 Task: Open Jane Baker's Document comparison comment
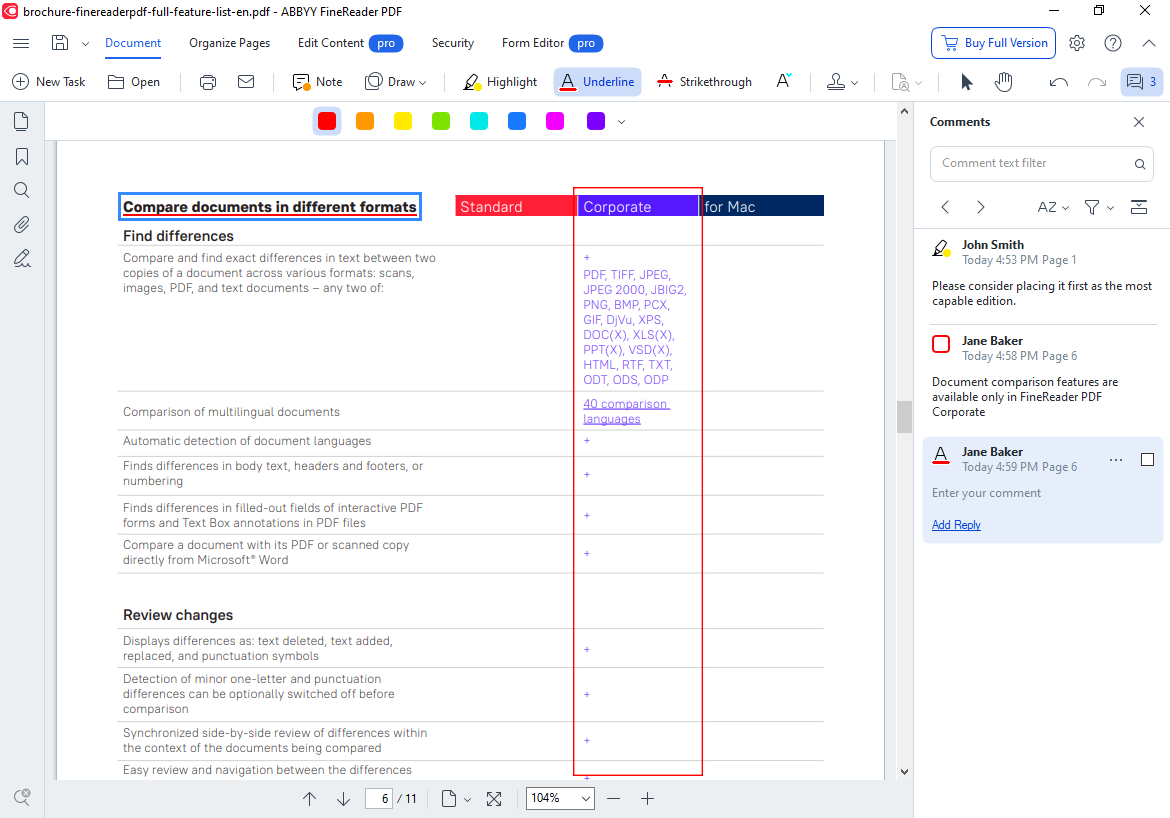tap(1042, 376)
